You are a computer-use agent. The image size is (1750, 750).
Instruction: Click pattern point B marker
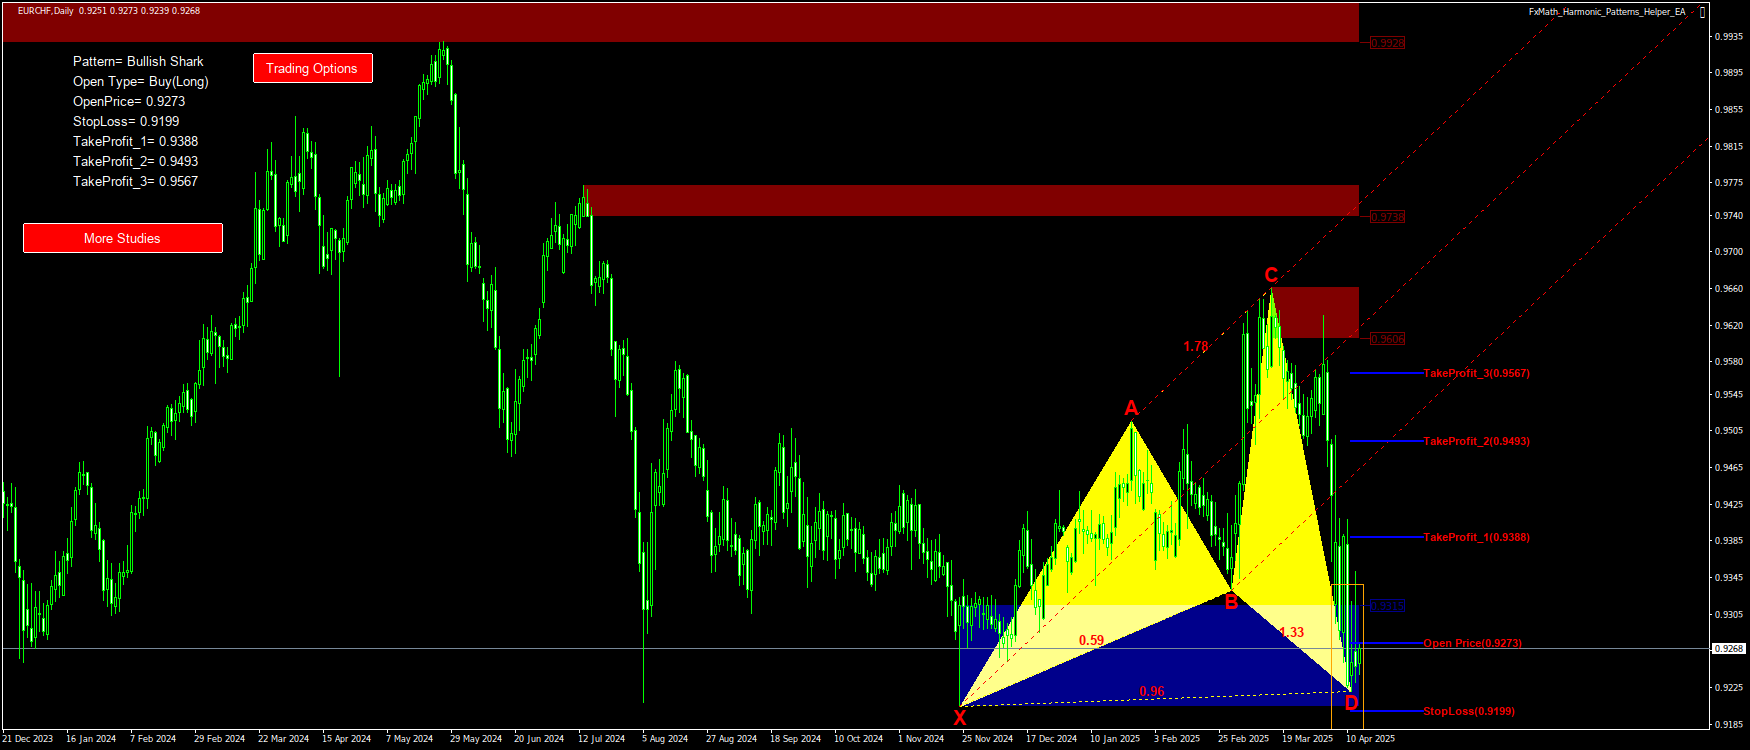(x=1231, y=602)
